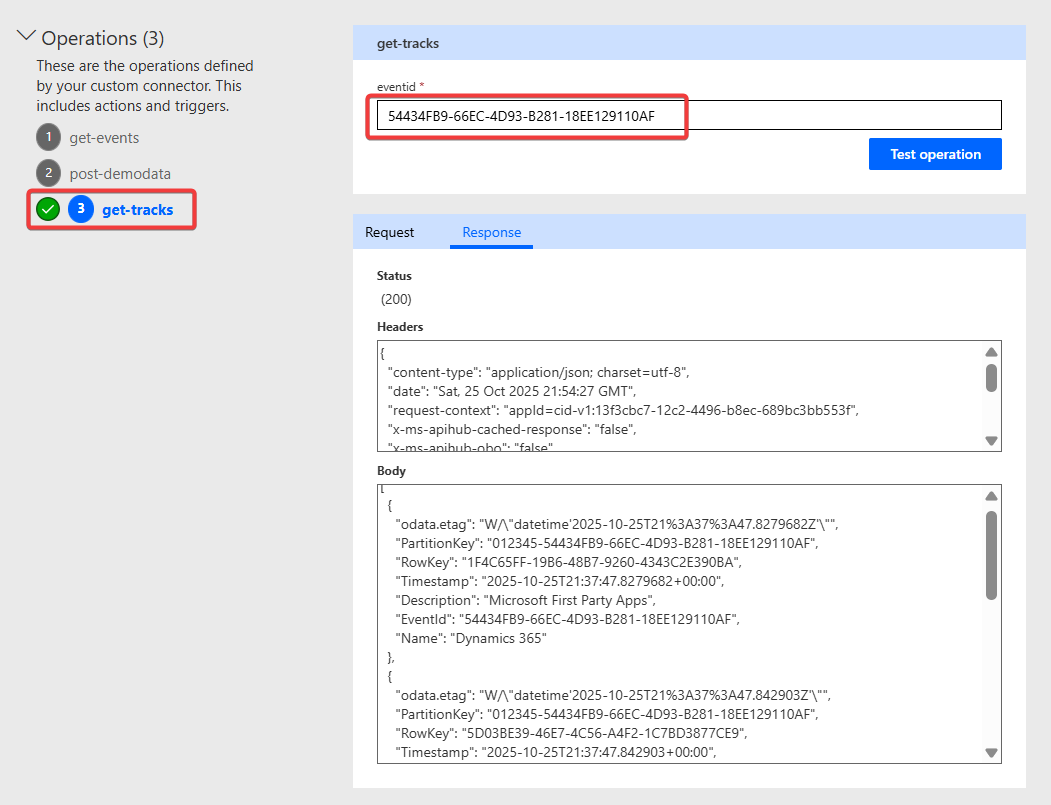
Task: Click the Test operation button
Action: (934, 153)
